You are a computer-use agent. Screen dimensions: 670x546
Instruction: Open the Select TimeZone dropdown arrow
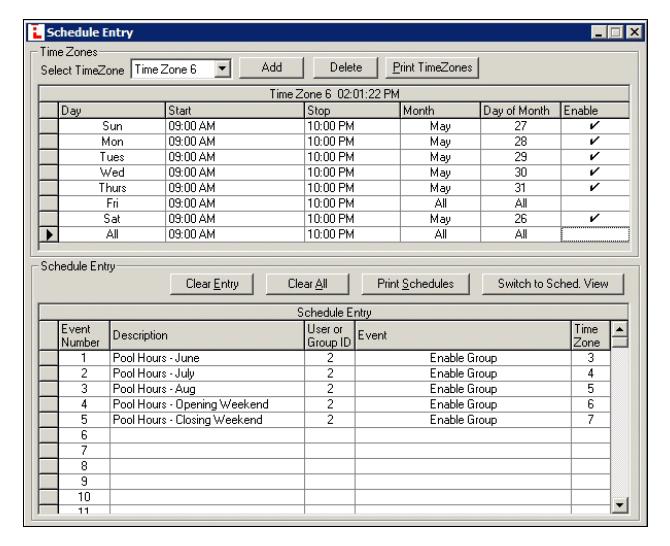222,69
